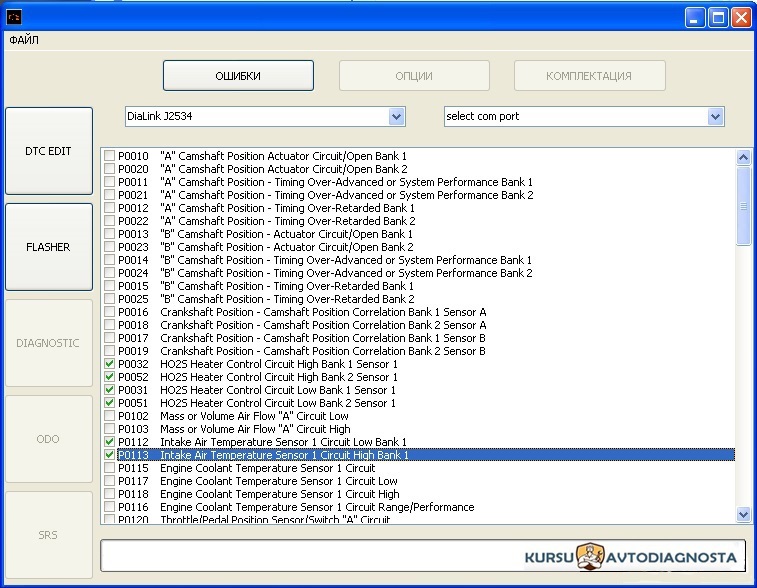Screen dimensions: 757x588
Task: Open the FLASHER section
Action: (x=49, y=247)
